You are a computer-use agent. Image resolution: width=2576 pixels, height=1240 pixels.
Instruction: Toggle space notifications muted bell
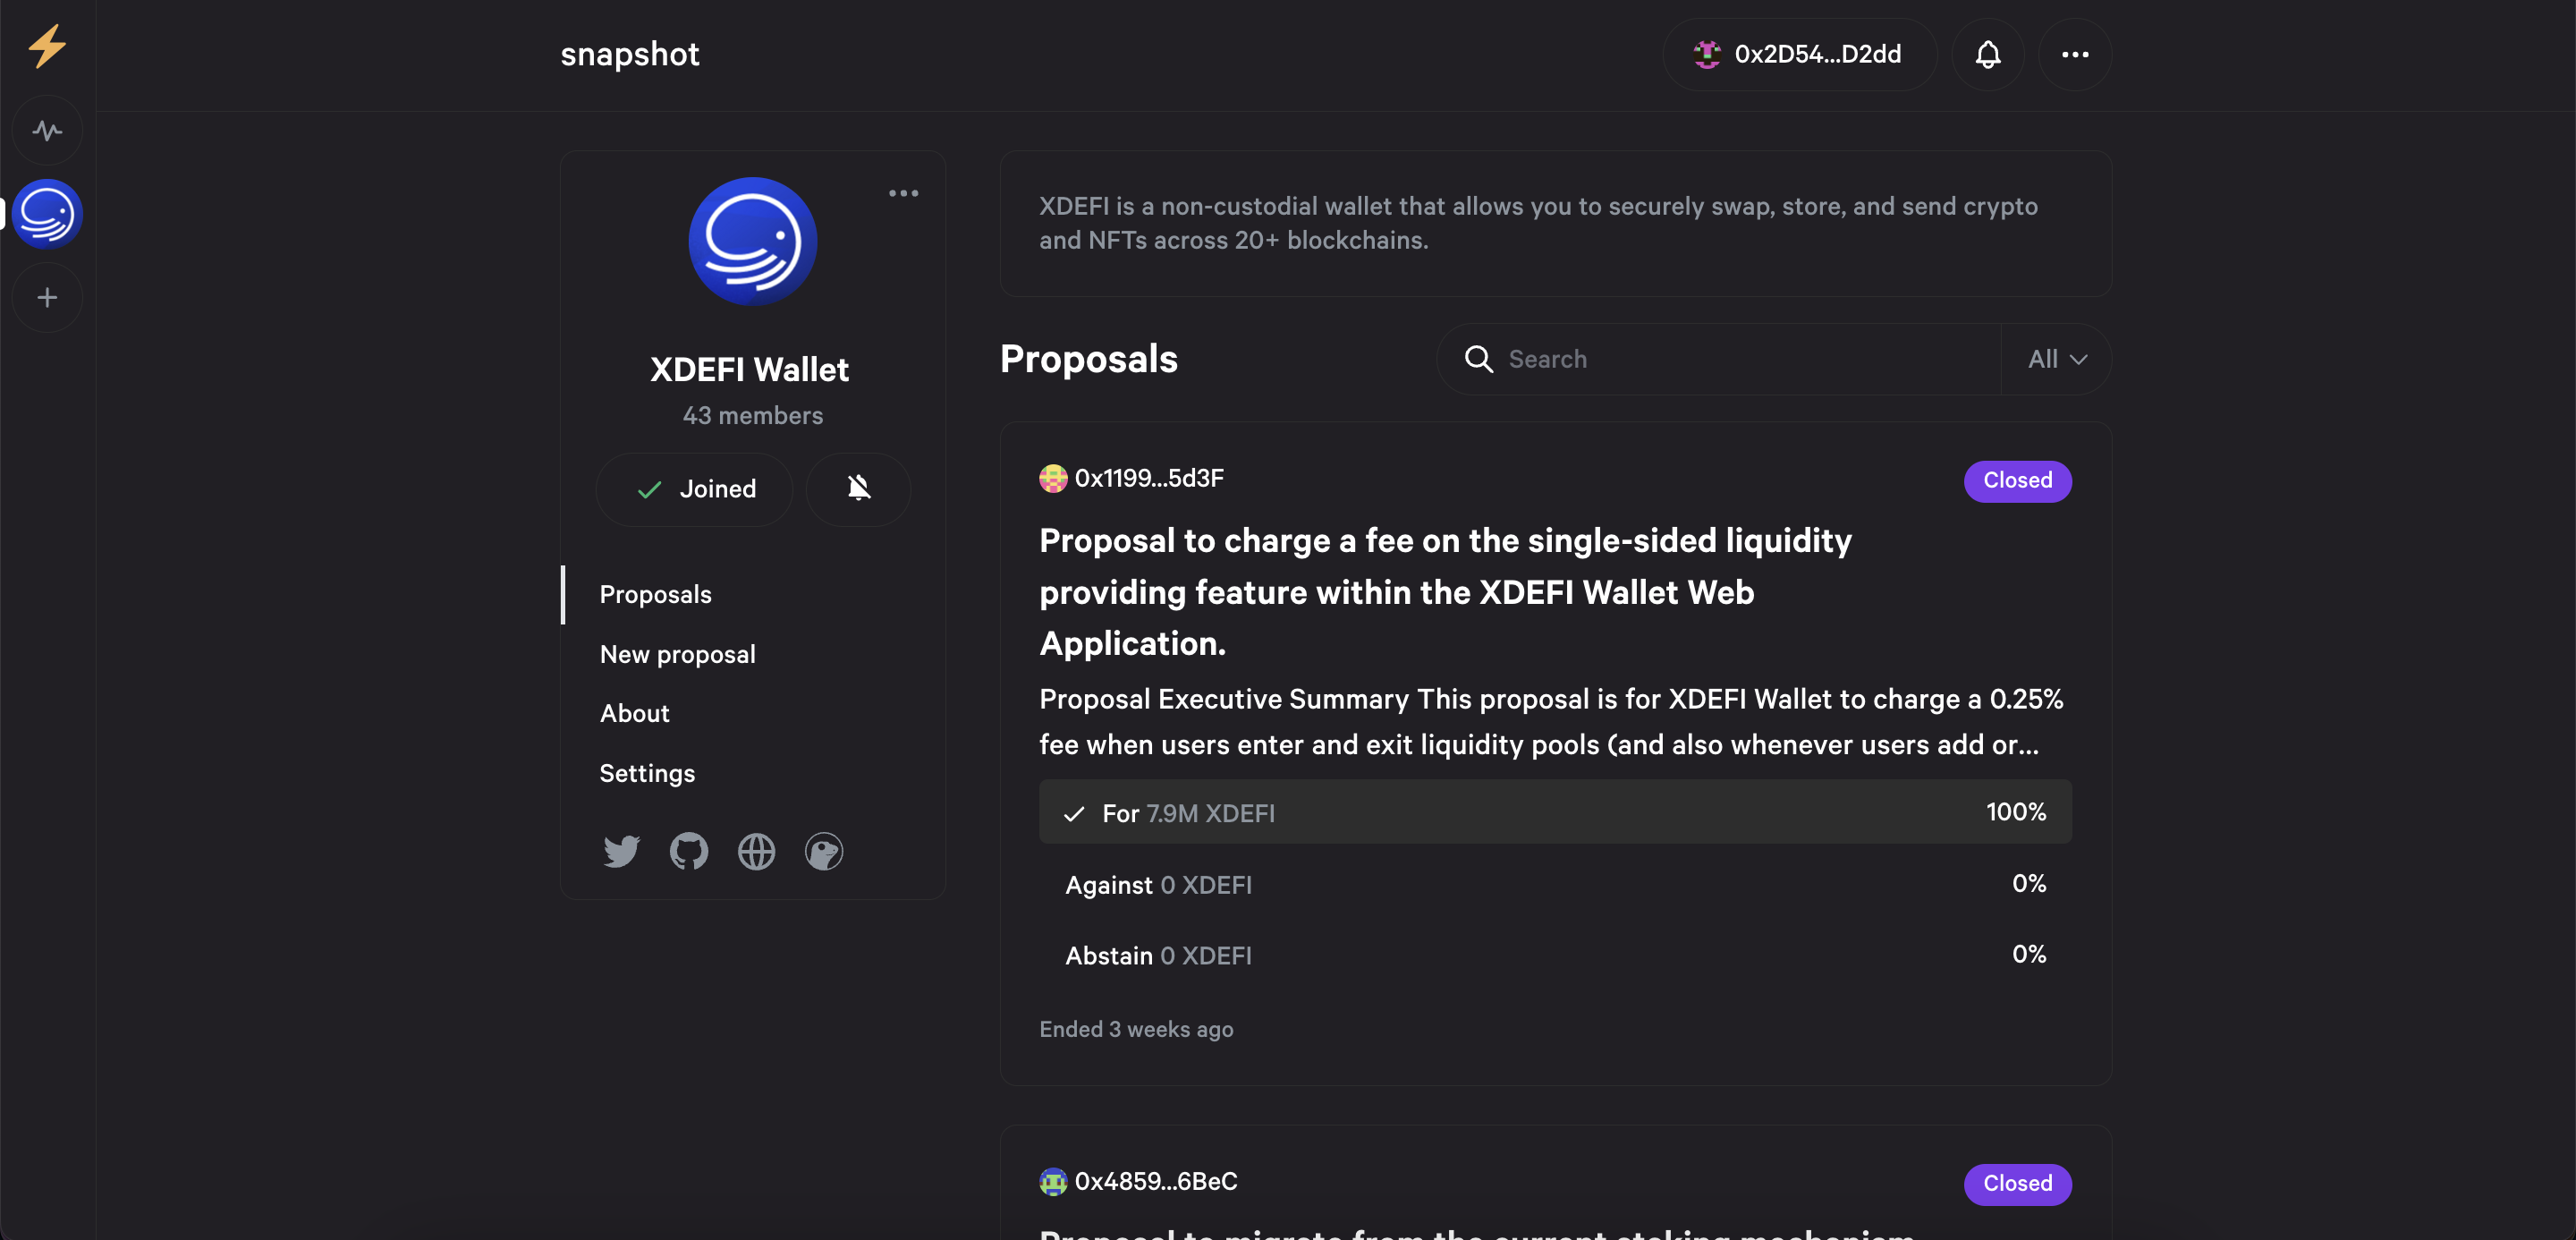(858, 489)
